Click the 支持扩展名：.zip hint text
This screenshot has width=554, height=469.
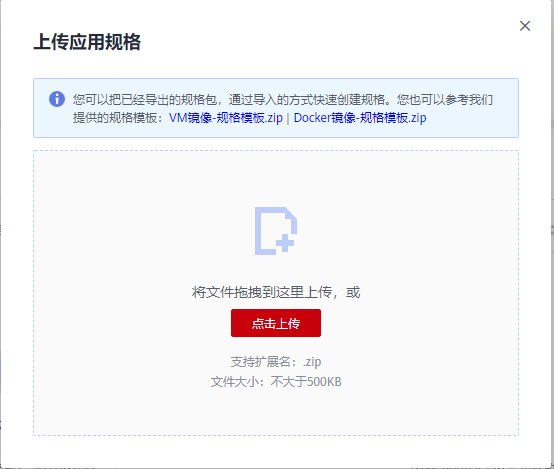(x=276, y=362)
